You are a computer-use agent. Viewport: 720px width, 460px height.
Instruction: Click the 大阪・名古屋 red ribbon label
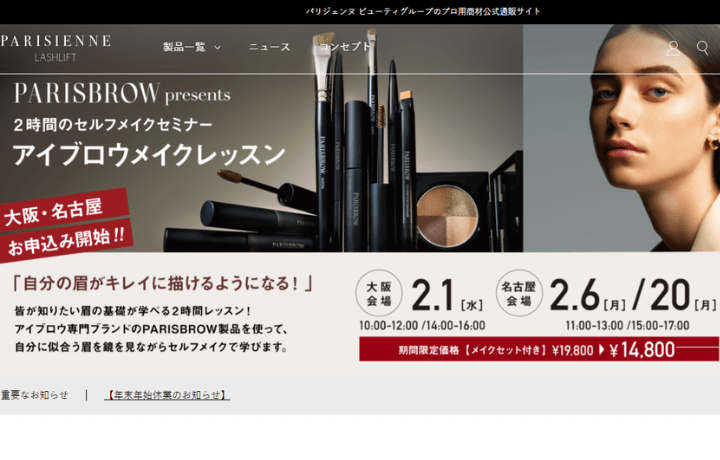pos(62,208)
